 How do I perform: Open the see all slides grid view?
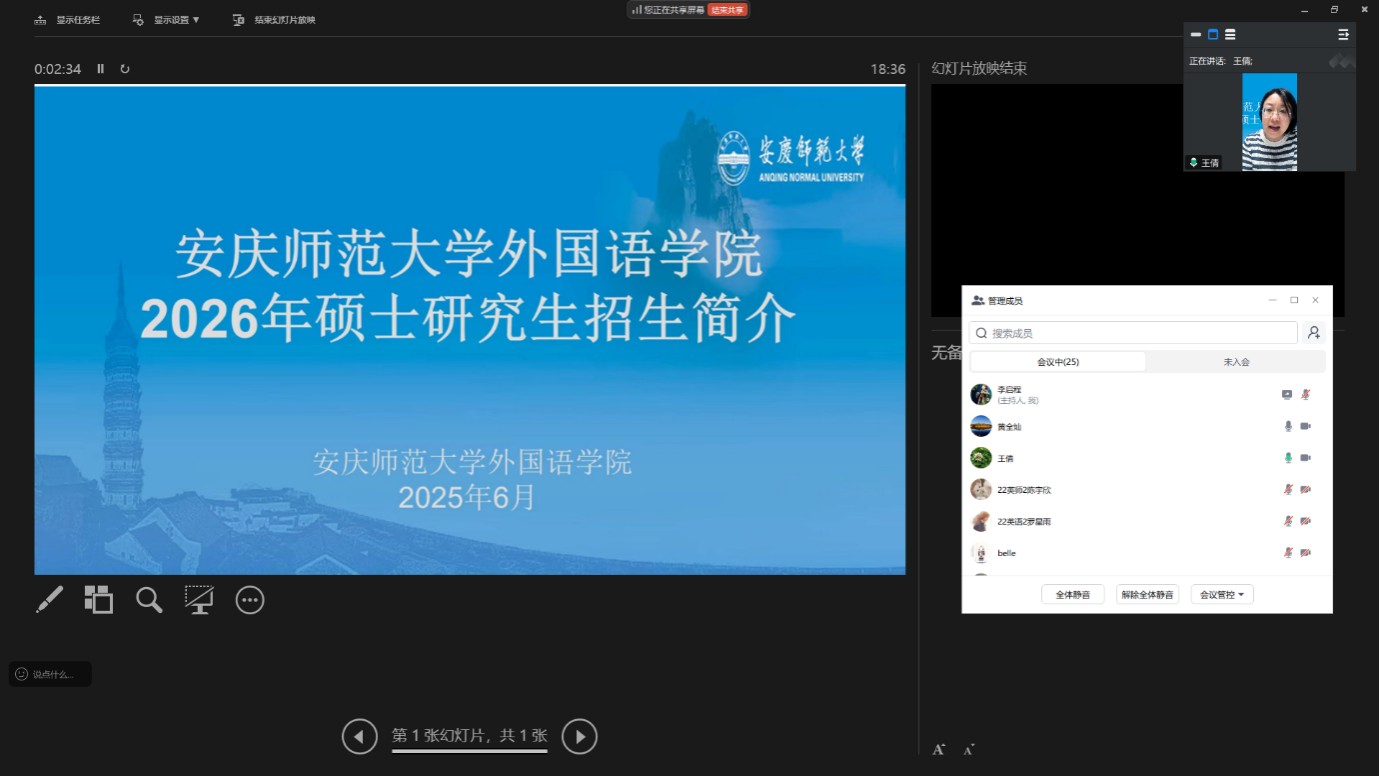(98, 599)
